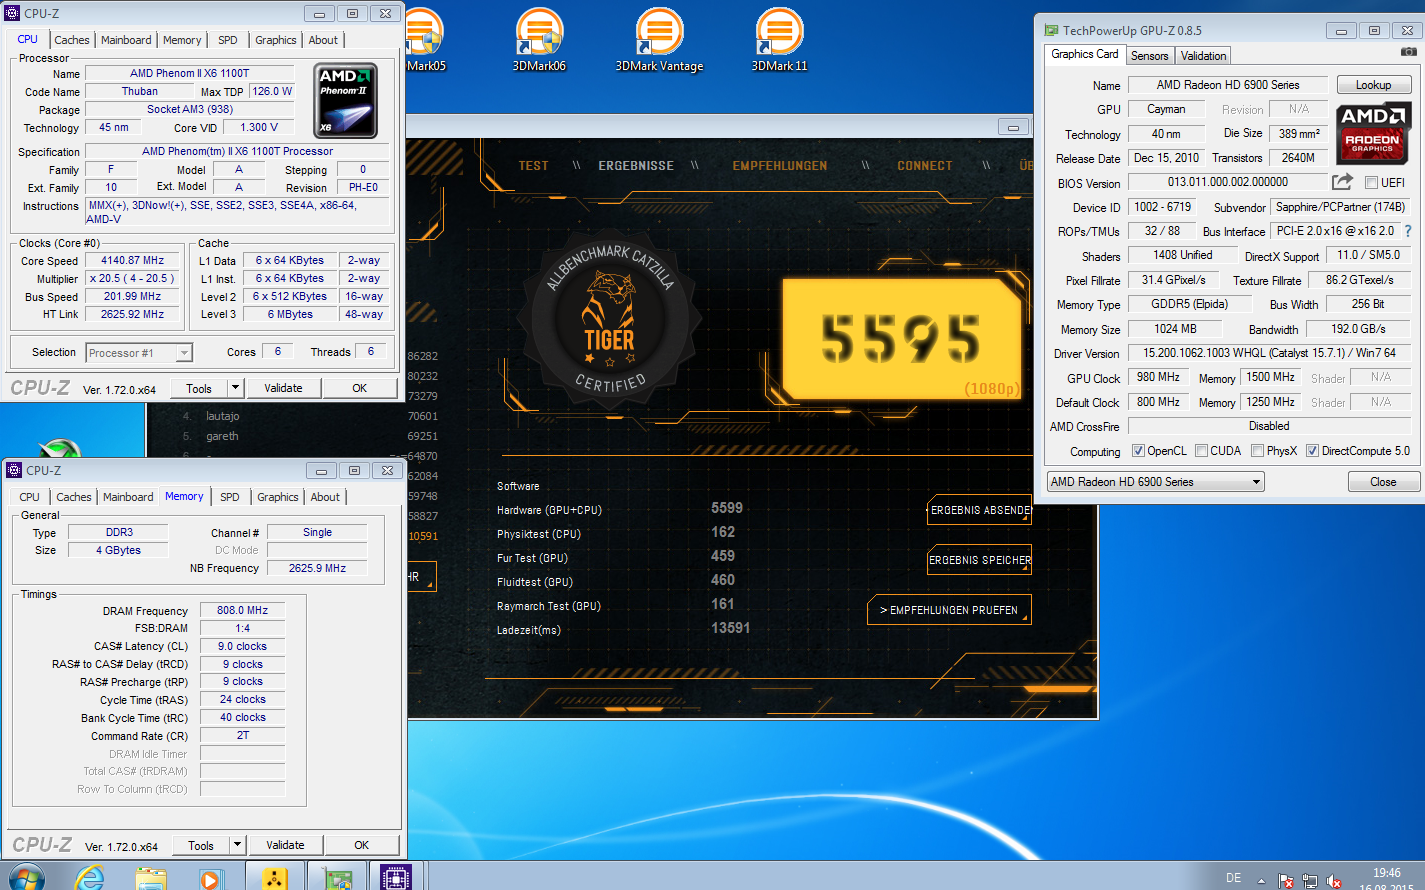Open Action Center flag tray icon
The width and height of the screenshot is (1425, 890).
coord(1286,881)
